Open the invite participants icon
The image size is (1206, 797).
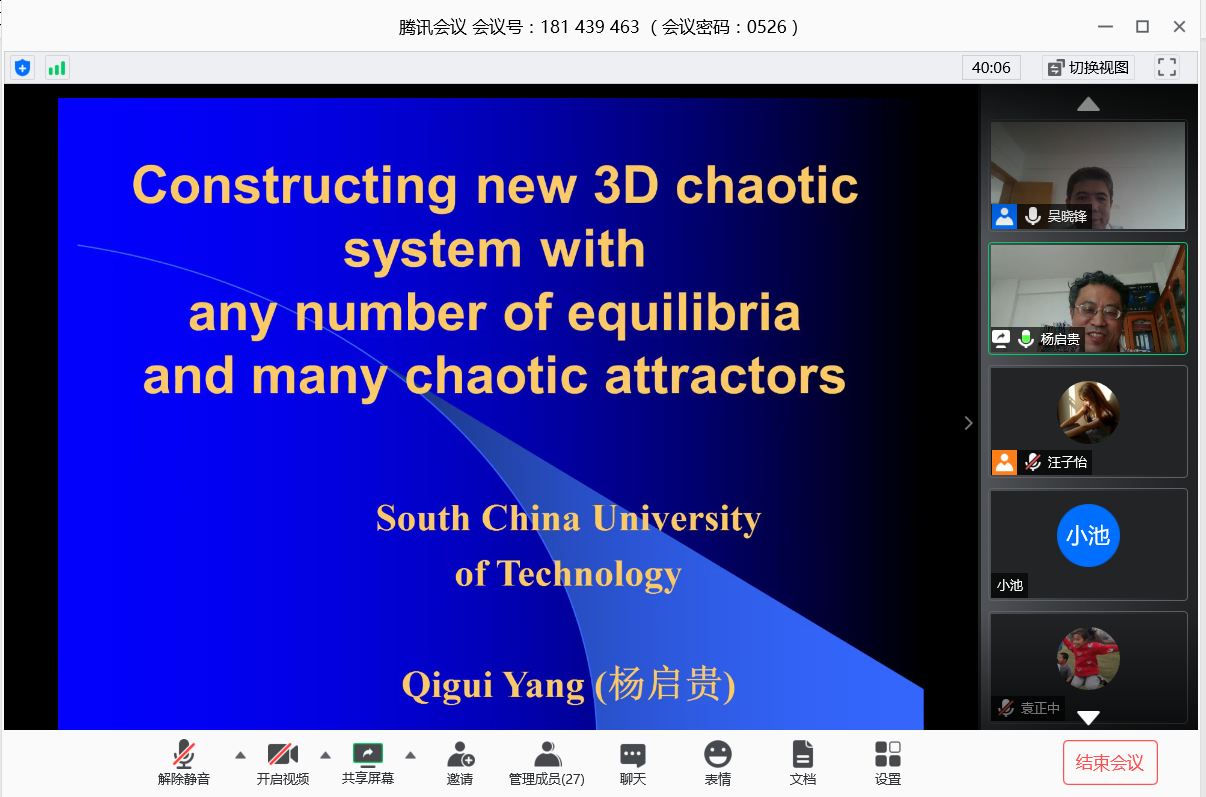pos(460,762)
